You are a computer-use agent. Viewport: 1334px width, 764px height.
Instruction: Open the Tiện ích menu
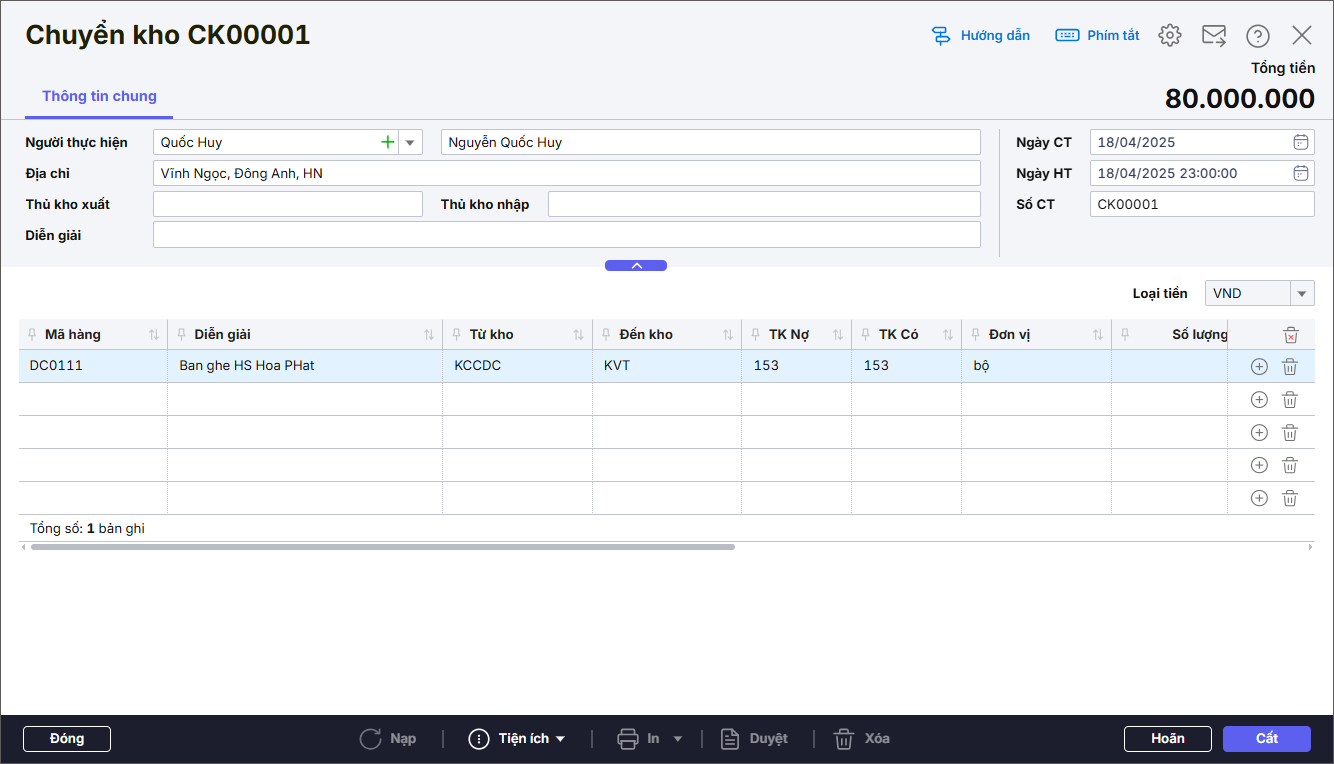coord(518,739)
